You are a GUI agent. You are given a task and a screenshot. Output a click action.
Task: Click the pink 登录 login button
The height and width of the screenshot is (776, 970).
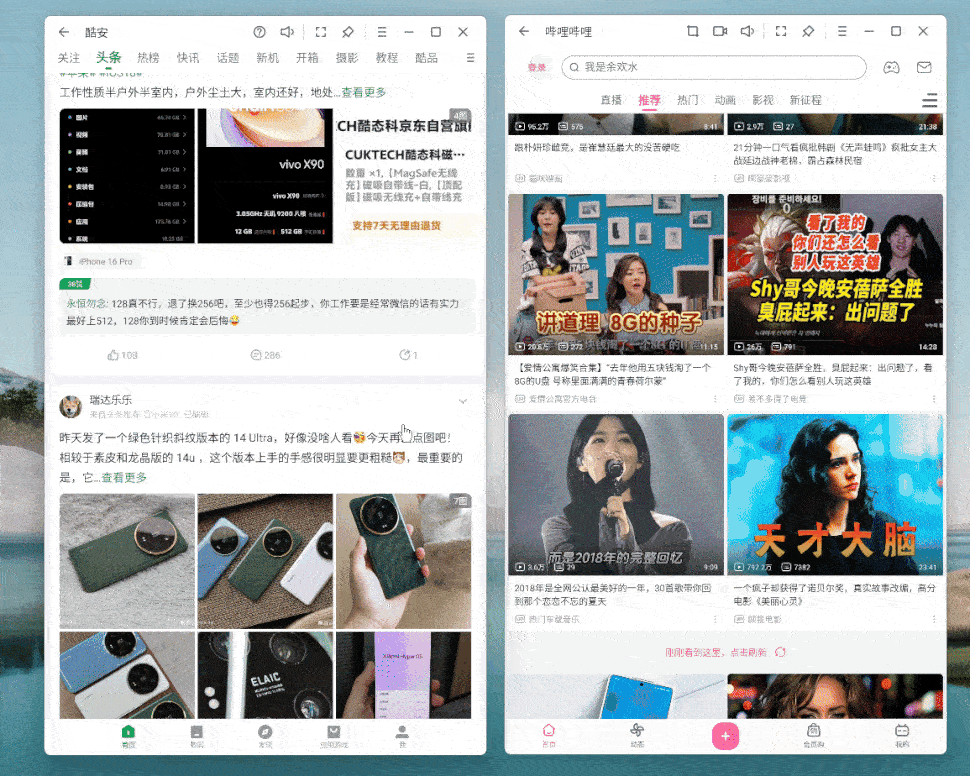[537, 68]
